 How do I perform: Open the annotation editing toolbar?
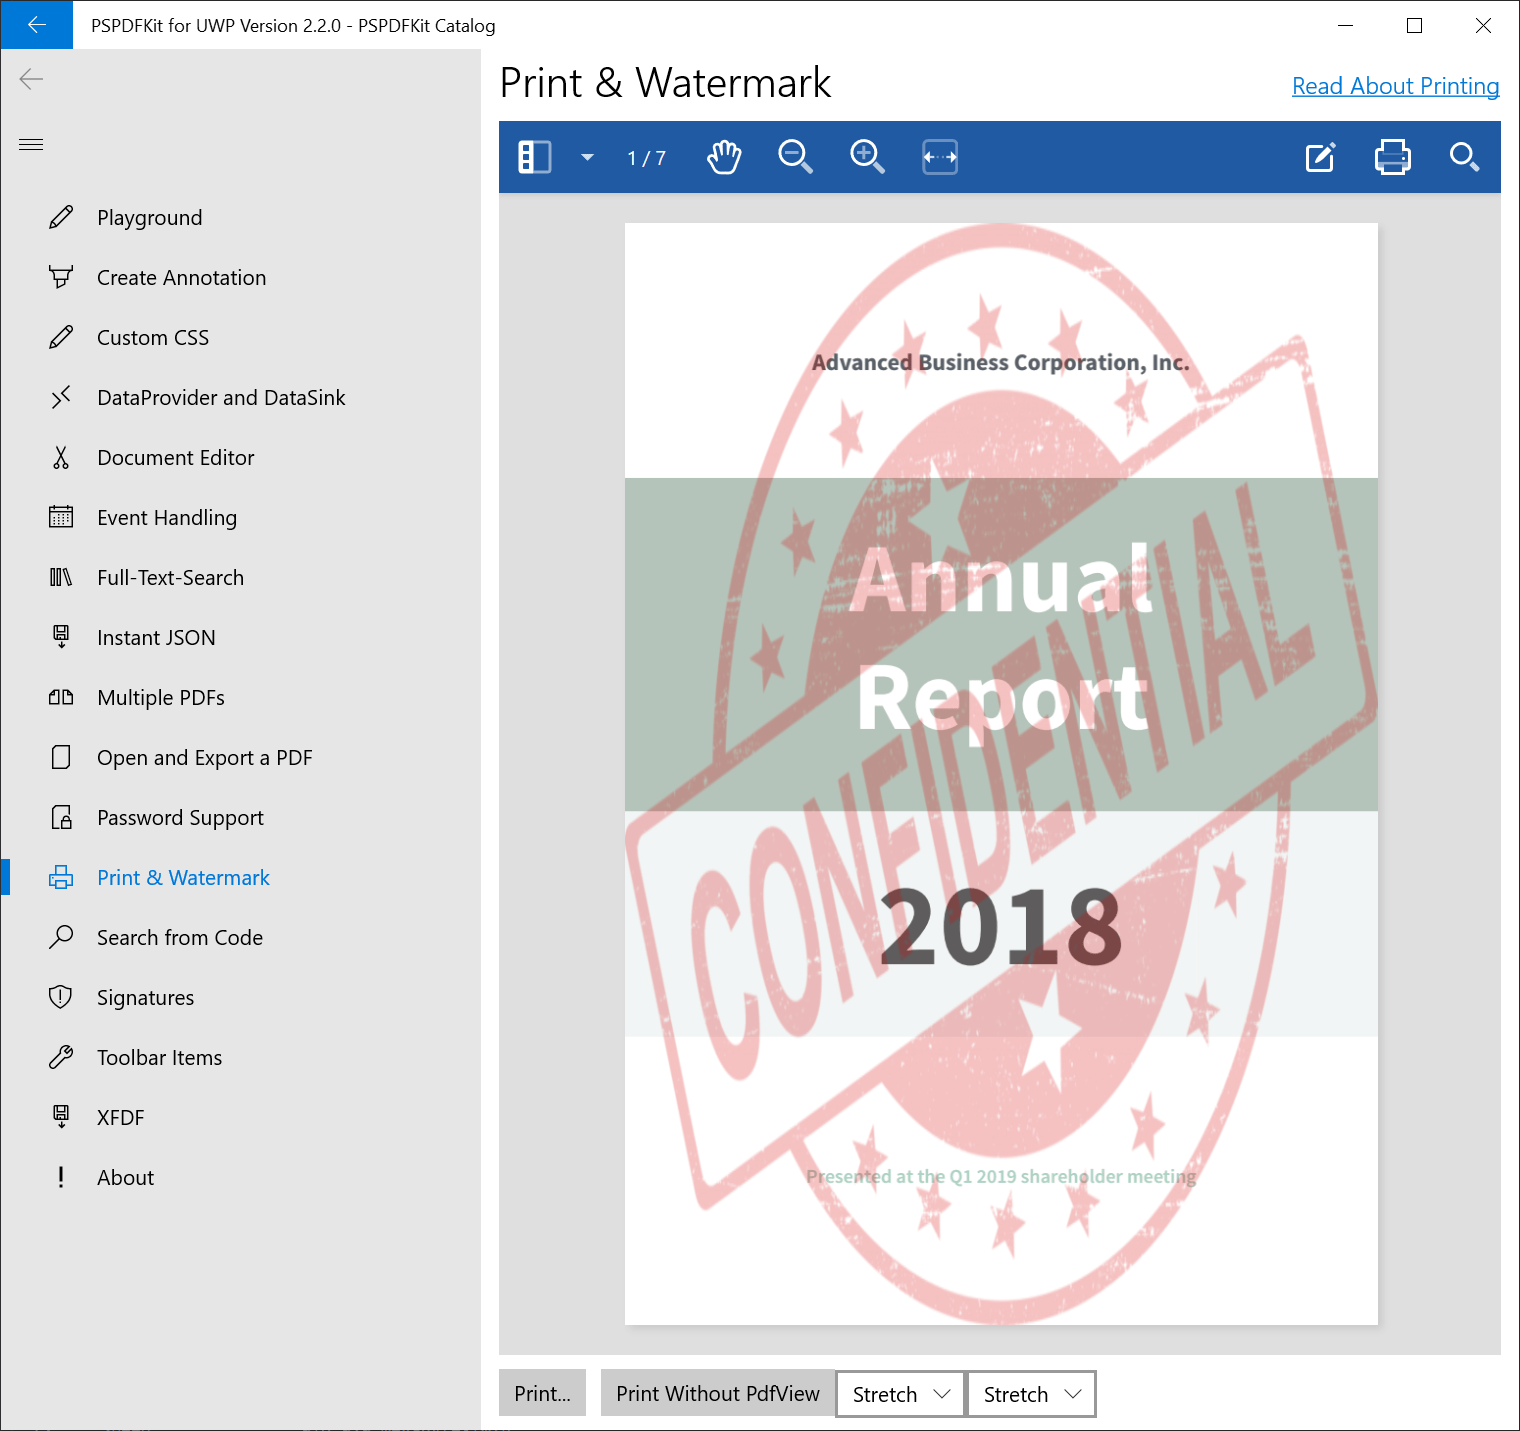[1320, 157]
